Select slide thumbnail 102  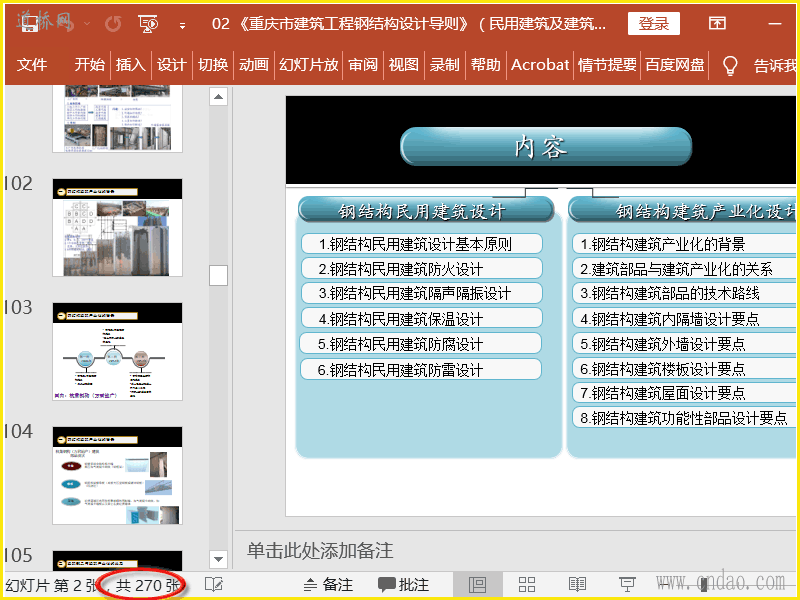[117, 228]
